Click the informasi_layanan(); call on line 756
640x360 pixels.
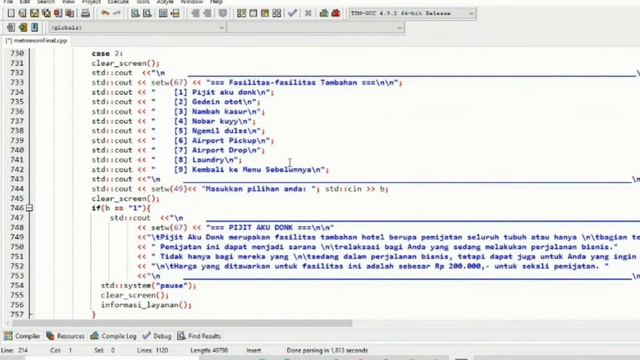[146, 305]
